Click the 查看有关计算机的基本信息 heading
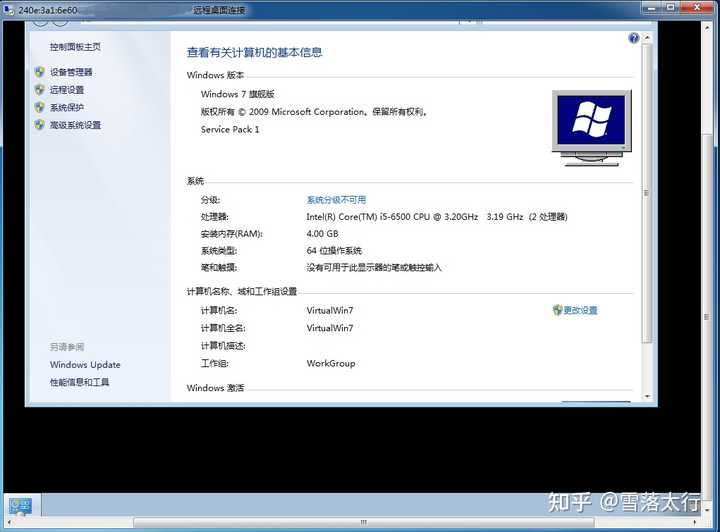Viewport: 720px width, 532px height. point(254,52)
